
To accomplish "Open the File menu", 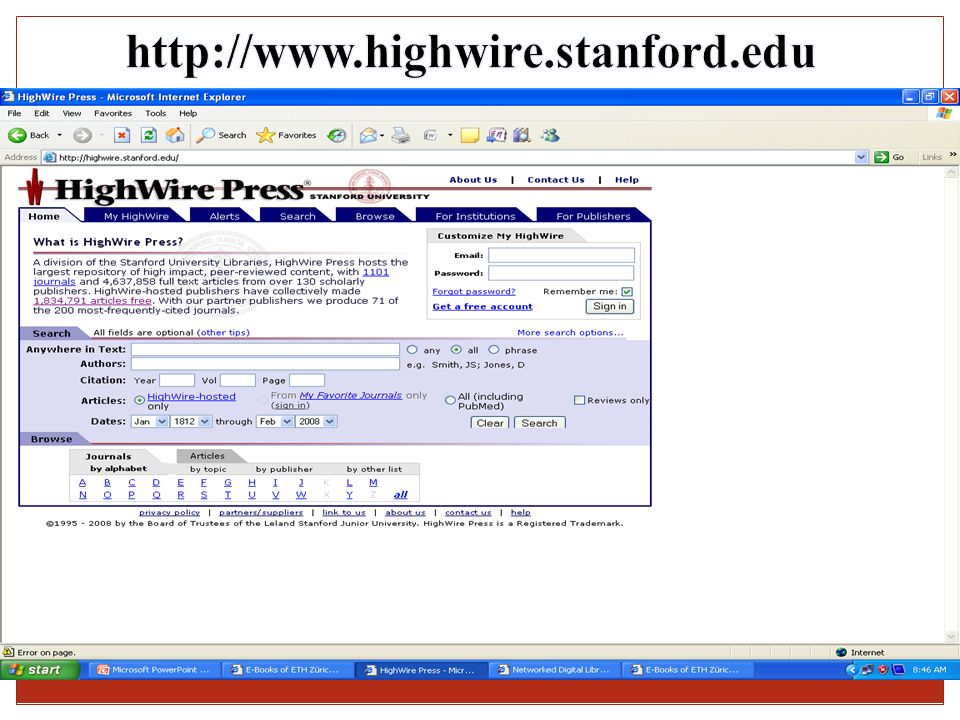I will 14,113.
